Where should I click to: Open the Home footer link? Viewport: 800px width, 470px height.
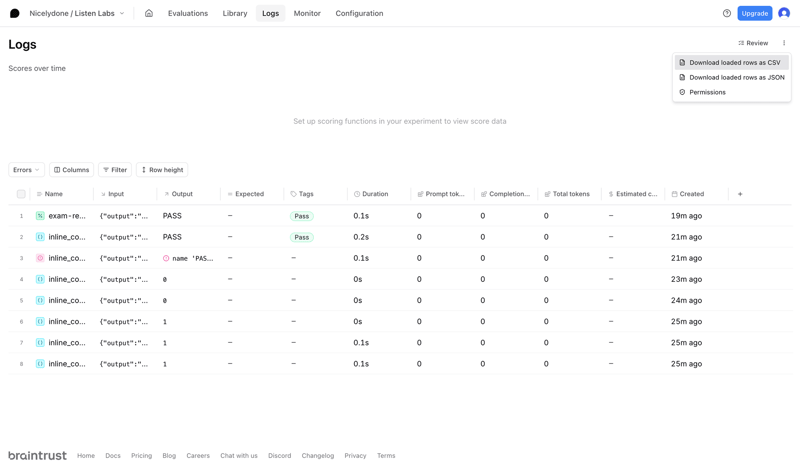point(86,456)
